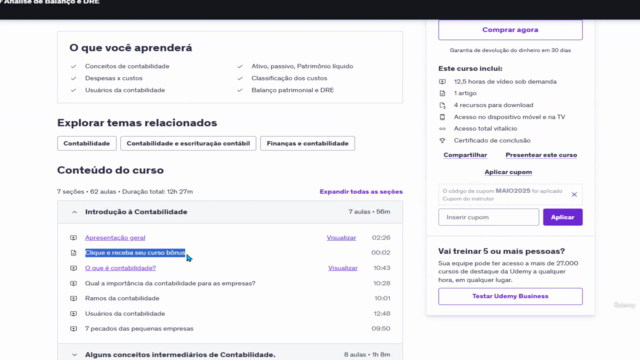The width and height of the screenshot is (640, 360).
Task: Click the Ramos da contabilidade lecture row
Action: tap(230, 298)
